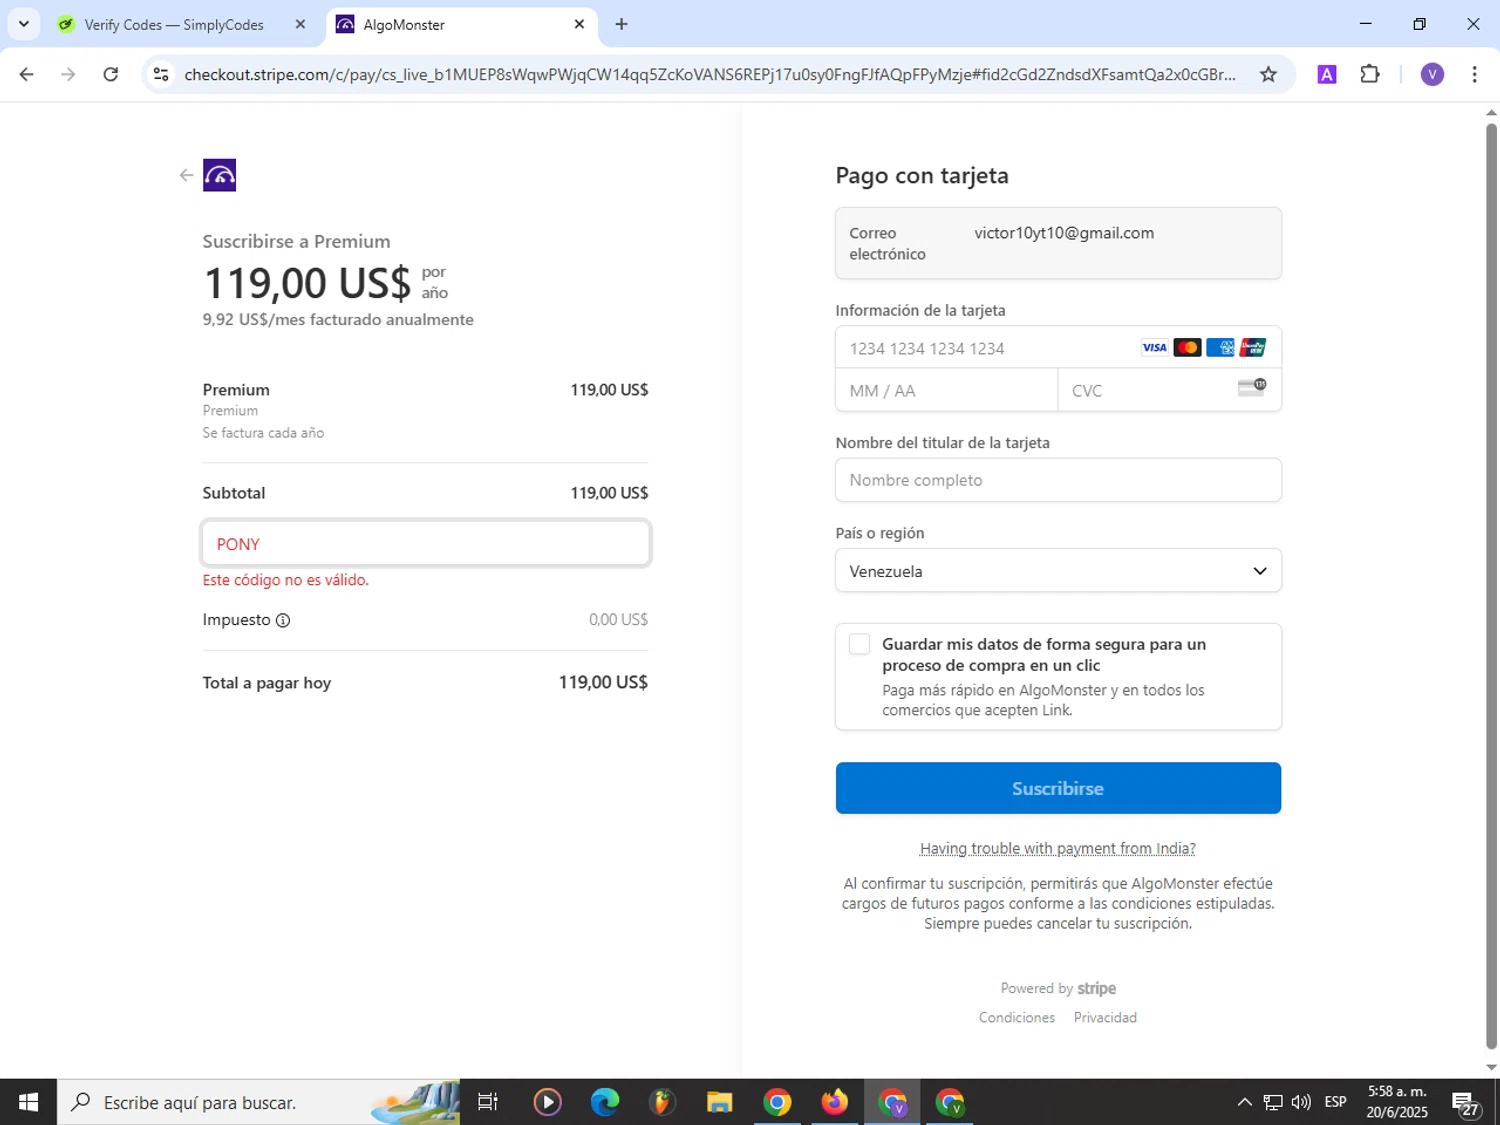
Task: Open a new browser tab
Action: point(621,24)
